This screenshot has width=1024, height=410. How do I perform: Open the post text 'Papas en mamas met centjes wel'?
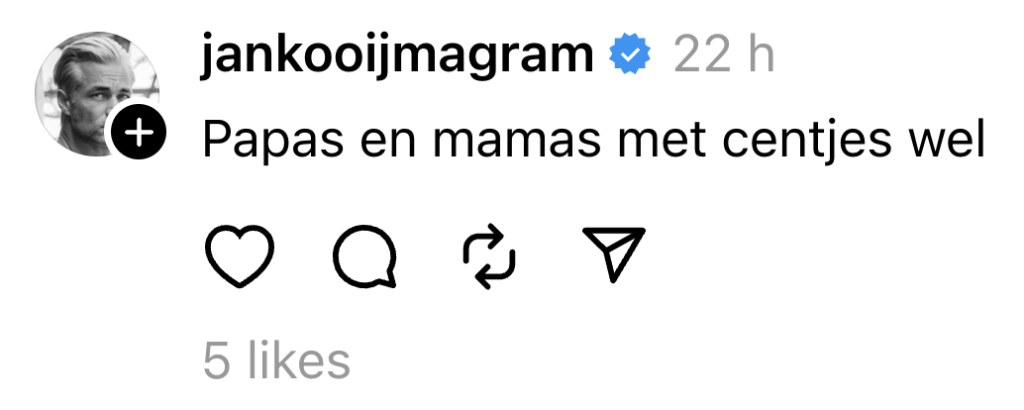(x=594, y=140)
